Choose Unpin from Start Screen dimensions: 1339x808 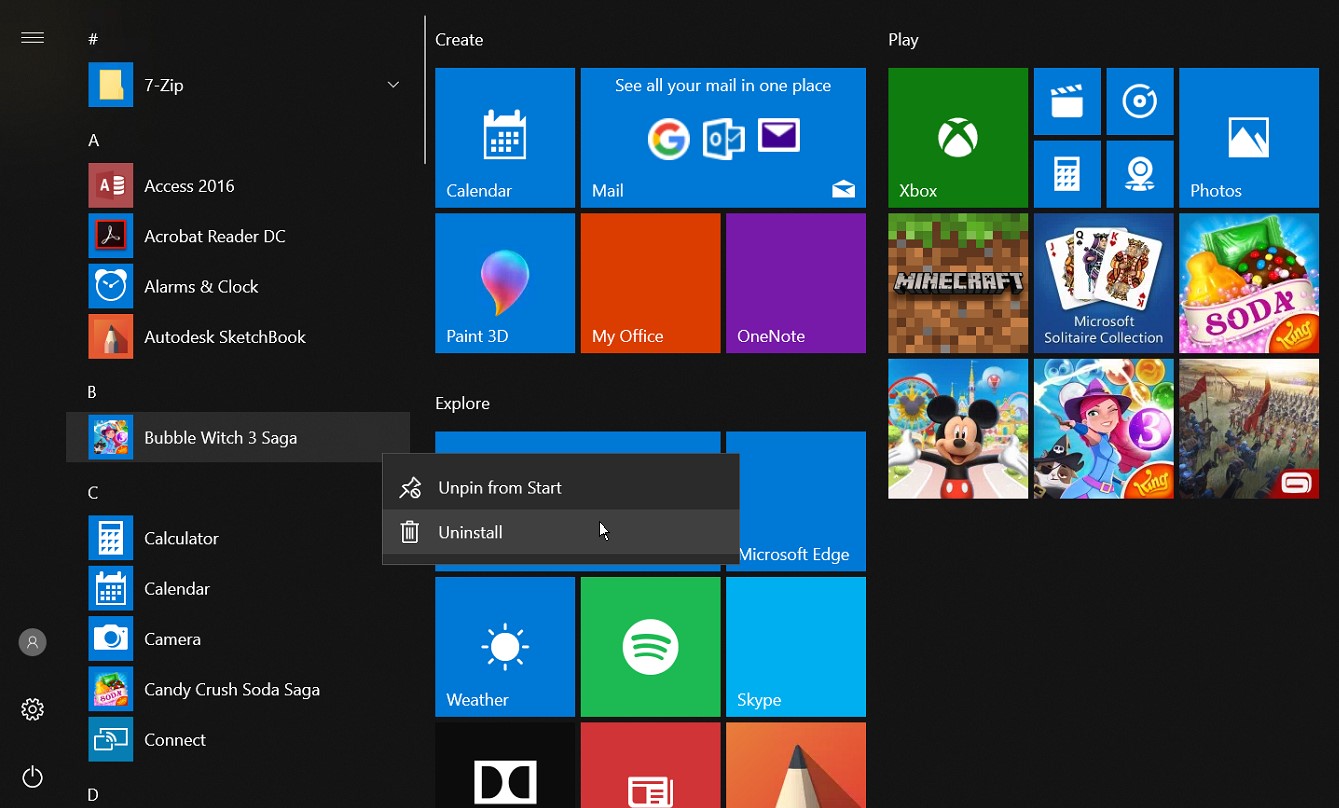561,487
